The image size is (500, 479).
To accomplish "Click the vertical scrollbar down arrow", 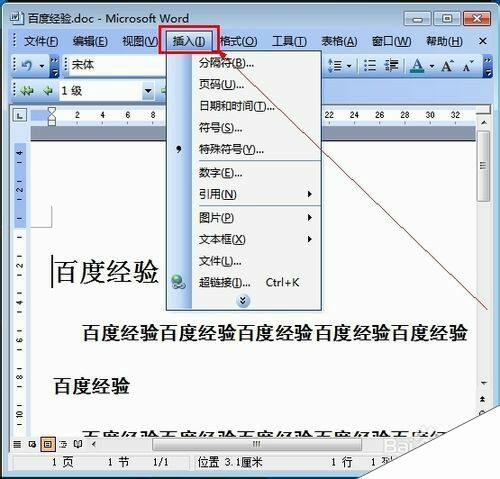I will click(484, 382).
